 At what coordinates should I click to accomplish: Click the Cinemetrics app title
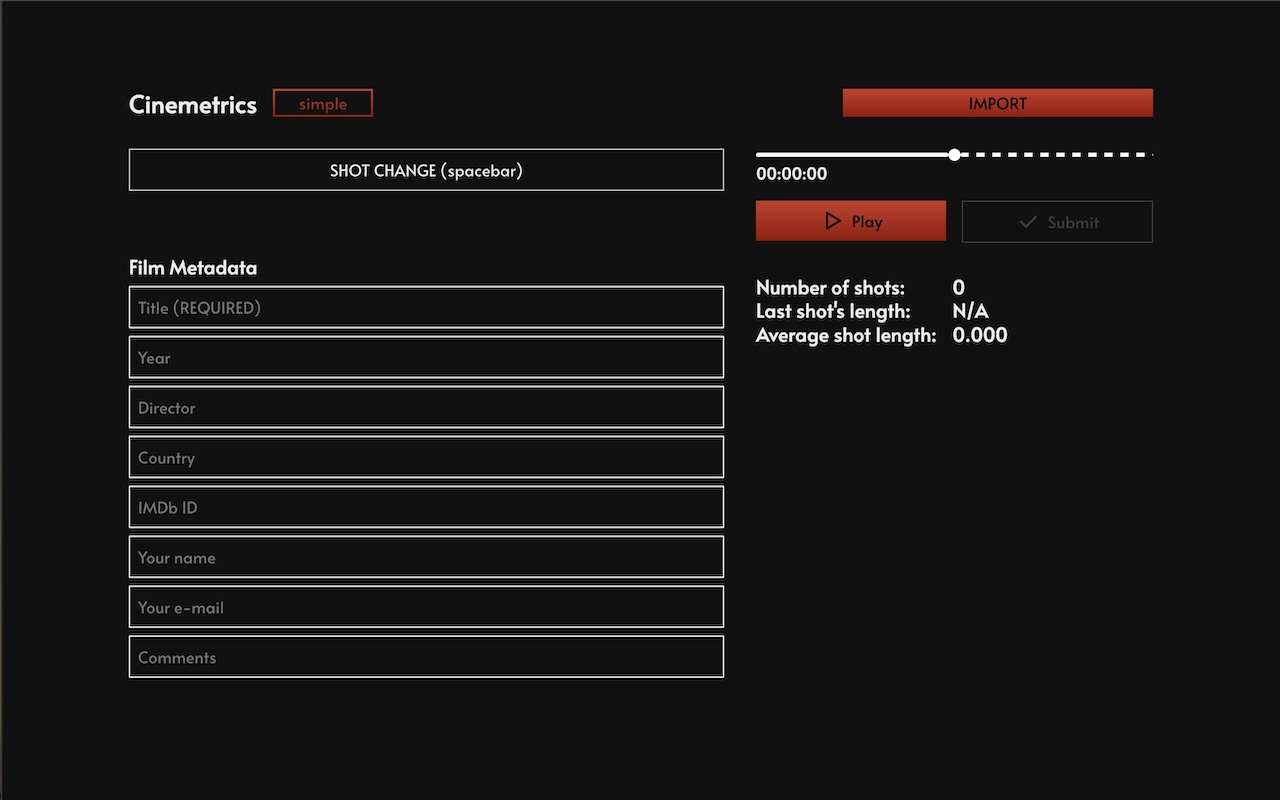pos(192,104)
